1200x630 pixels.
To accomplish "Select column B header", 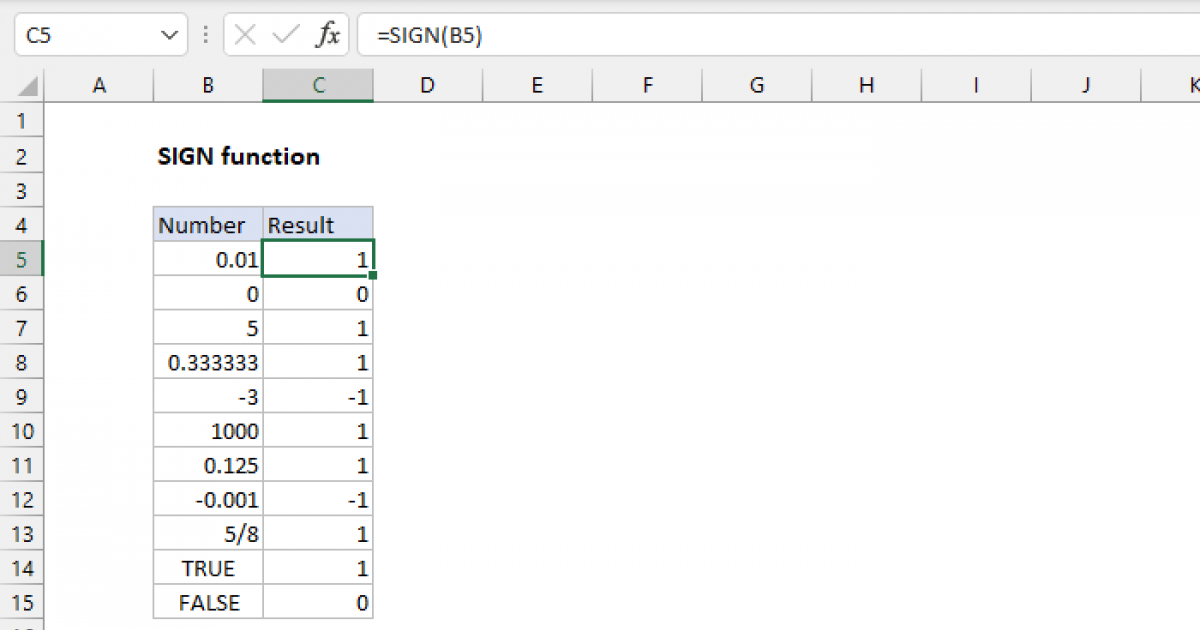I will point(208,86).
